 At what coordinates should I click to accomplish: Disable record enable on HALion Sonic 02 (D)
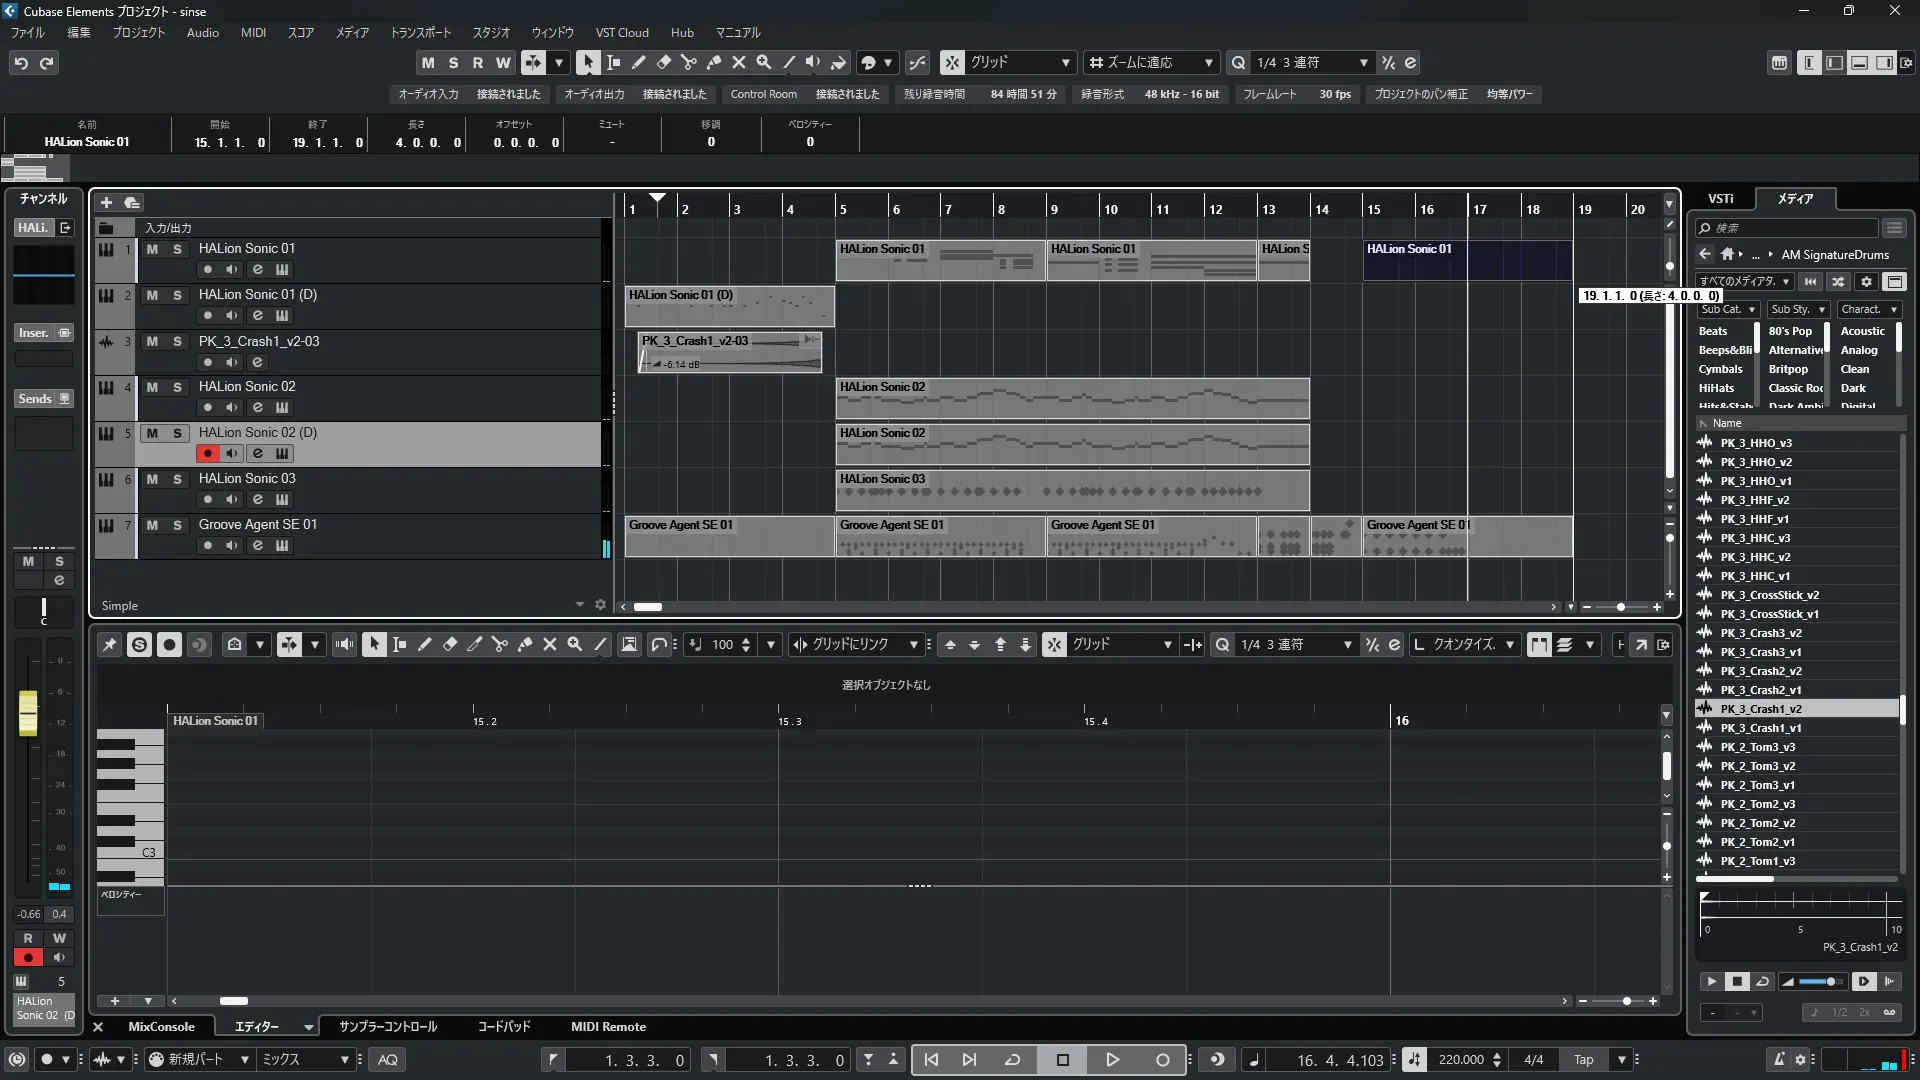207,453
